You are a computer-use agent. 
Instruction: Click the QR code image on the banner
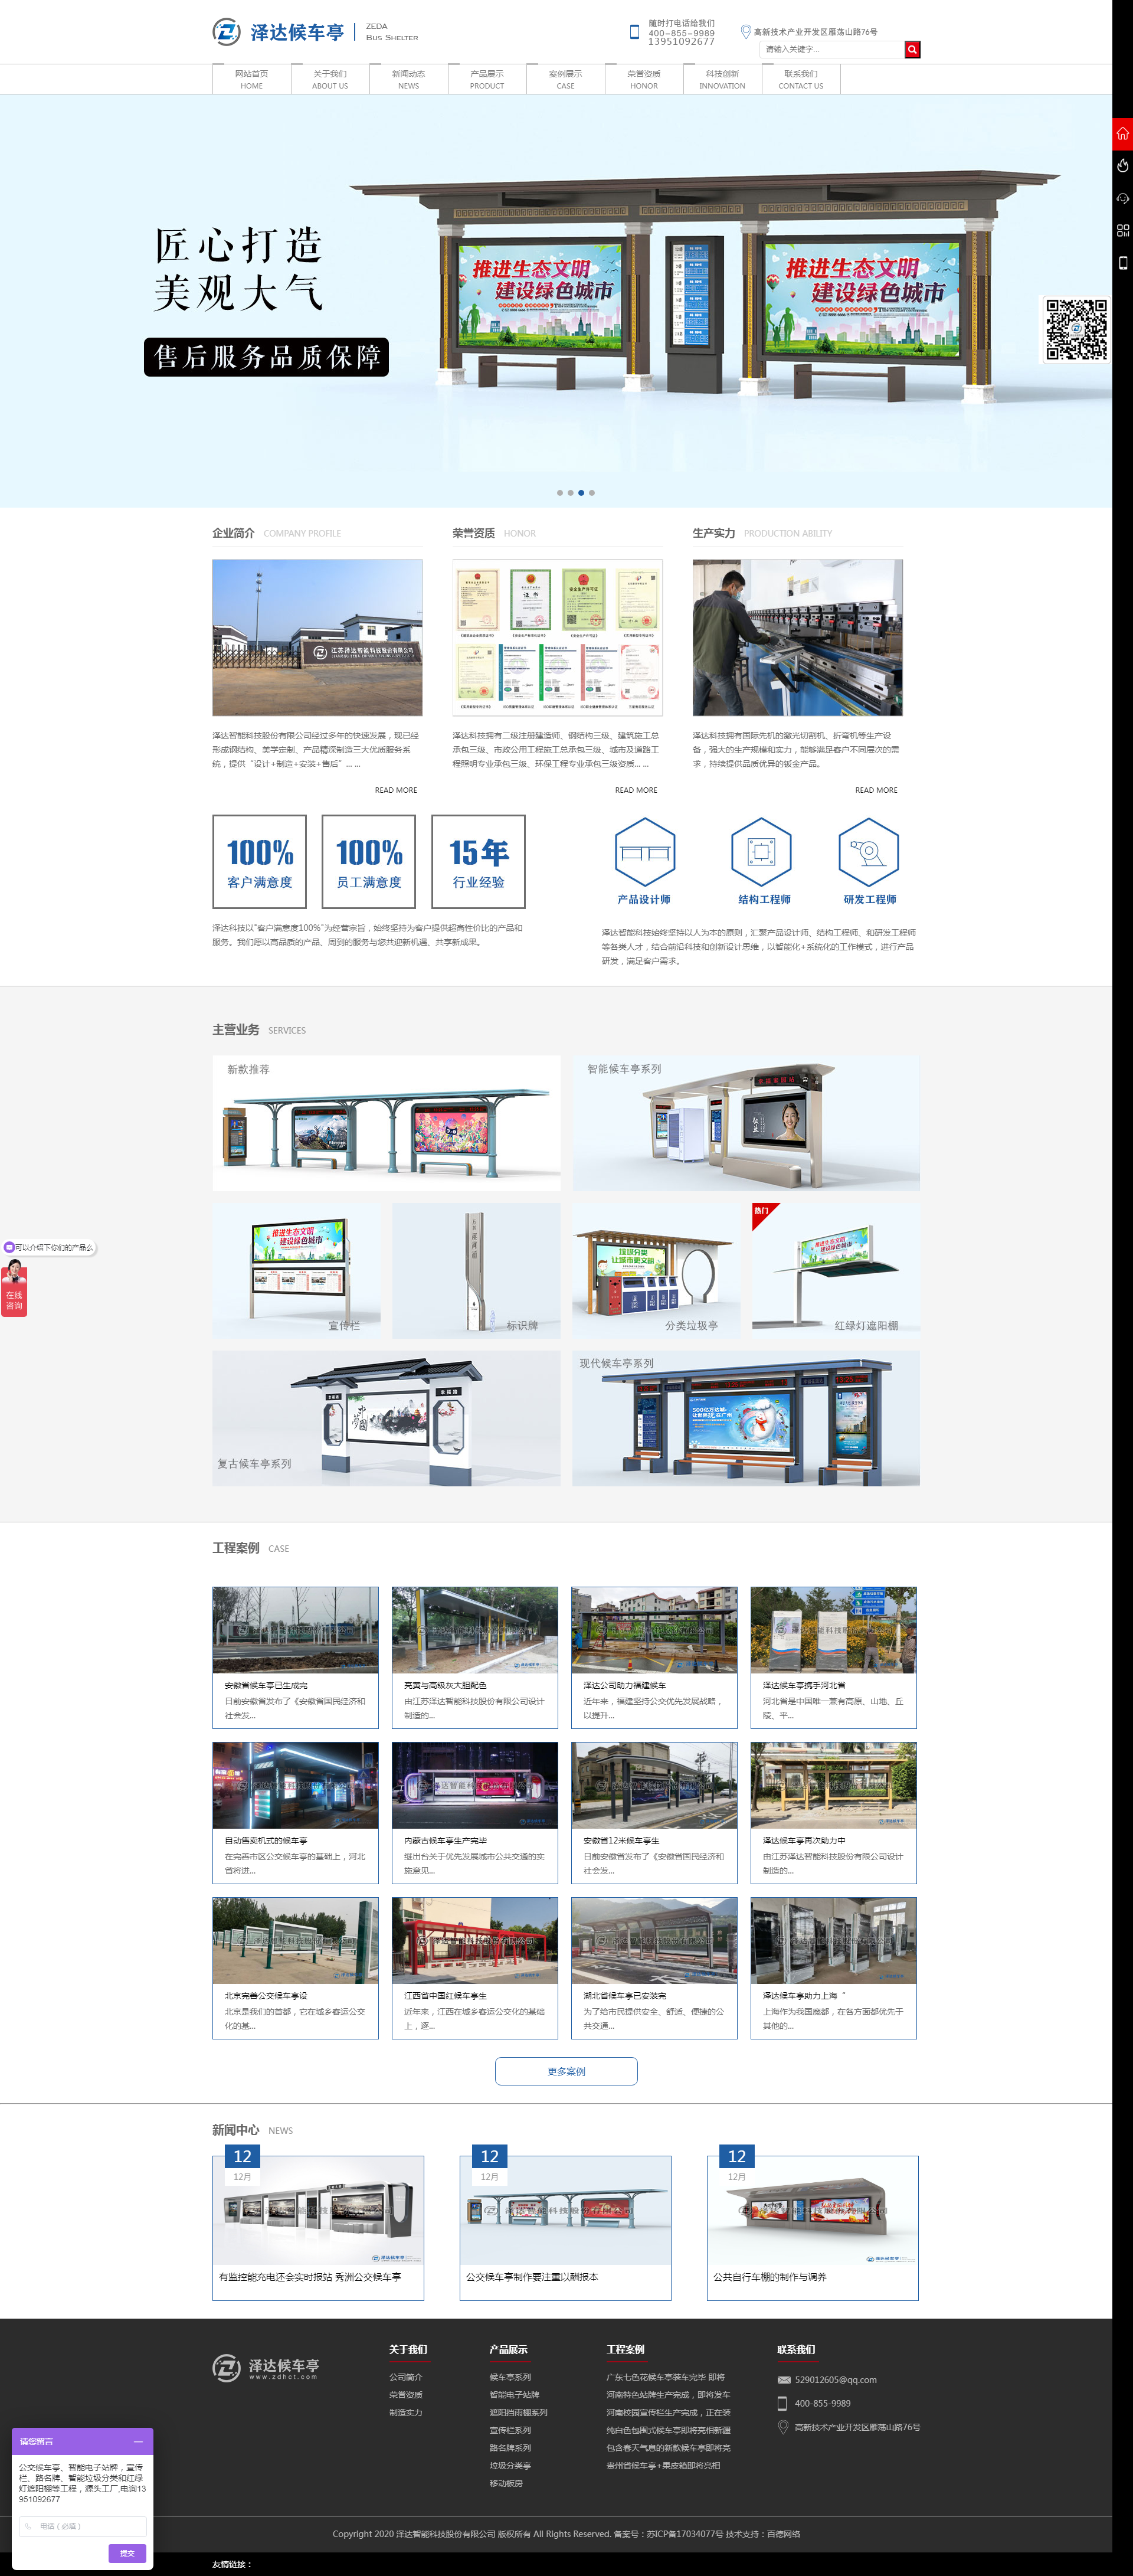tap(1076, 329)
